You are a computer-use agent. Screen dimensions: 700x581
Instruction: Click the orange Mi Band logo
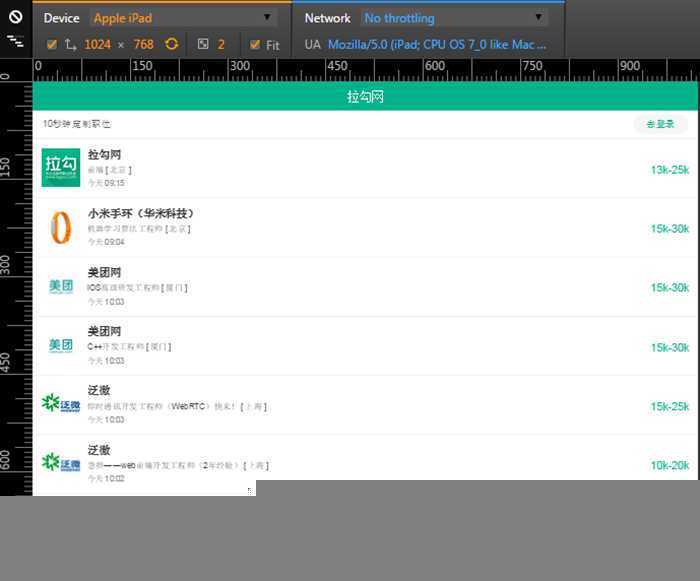tap(61, 227)
